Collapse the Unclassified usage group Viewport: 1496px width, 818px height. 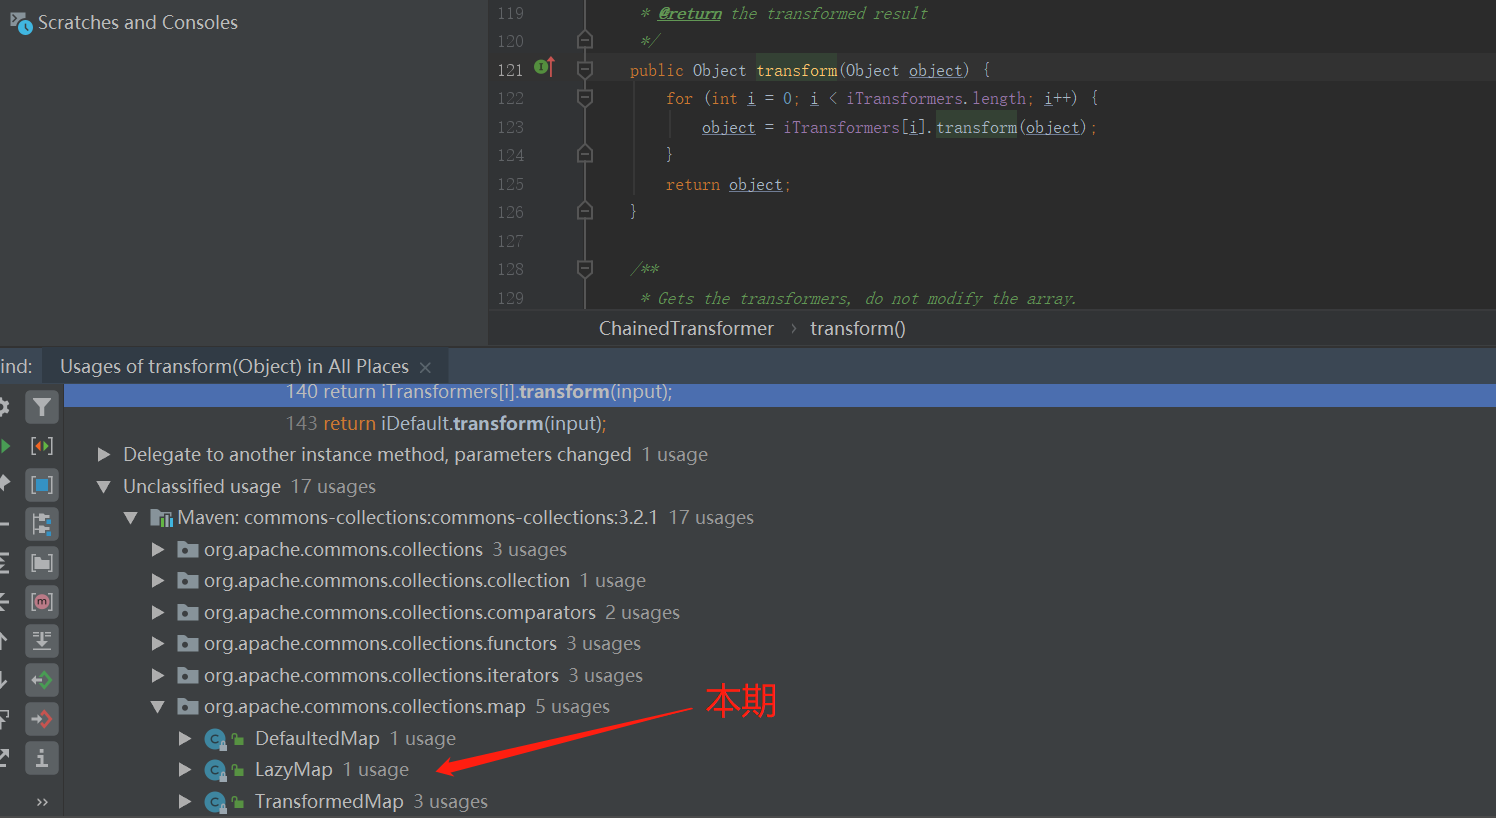click(103, 487)
